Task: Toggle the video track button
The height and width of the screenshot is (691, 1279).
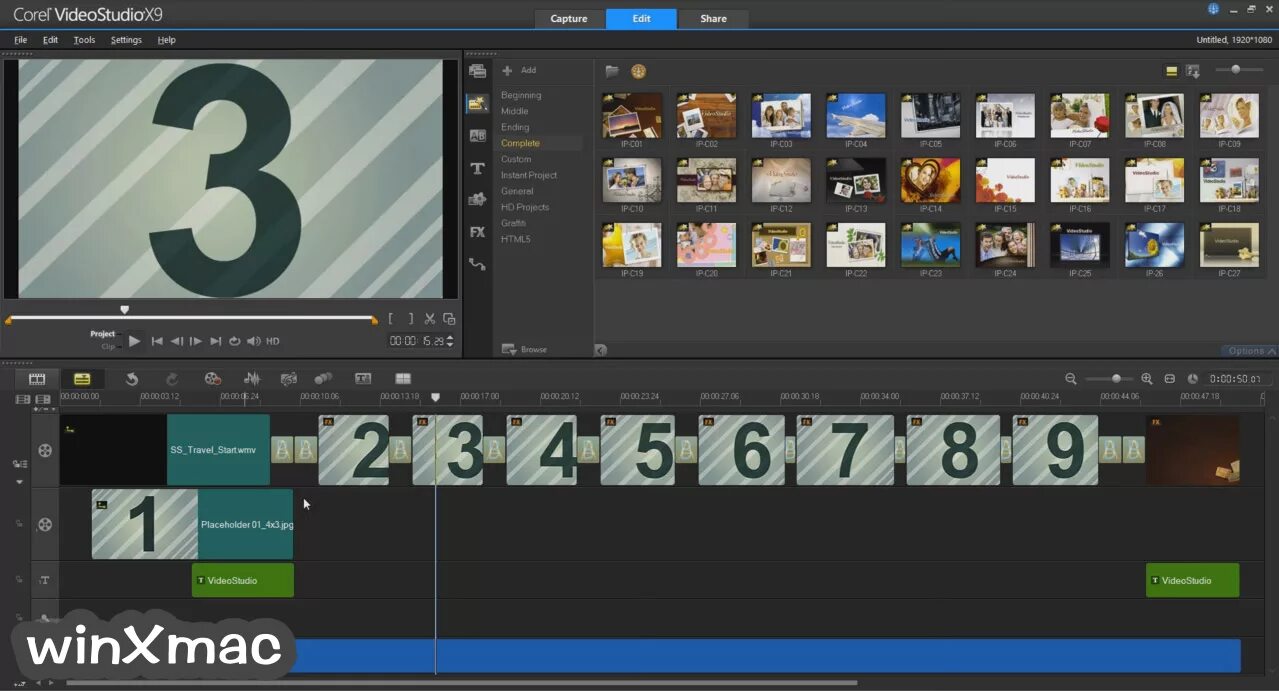Action: [45, 450]
